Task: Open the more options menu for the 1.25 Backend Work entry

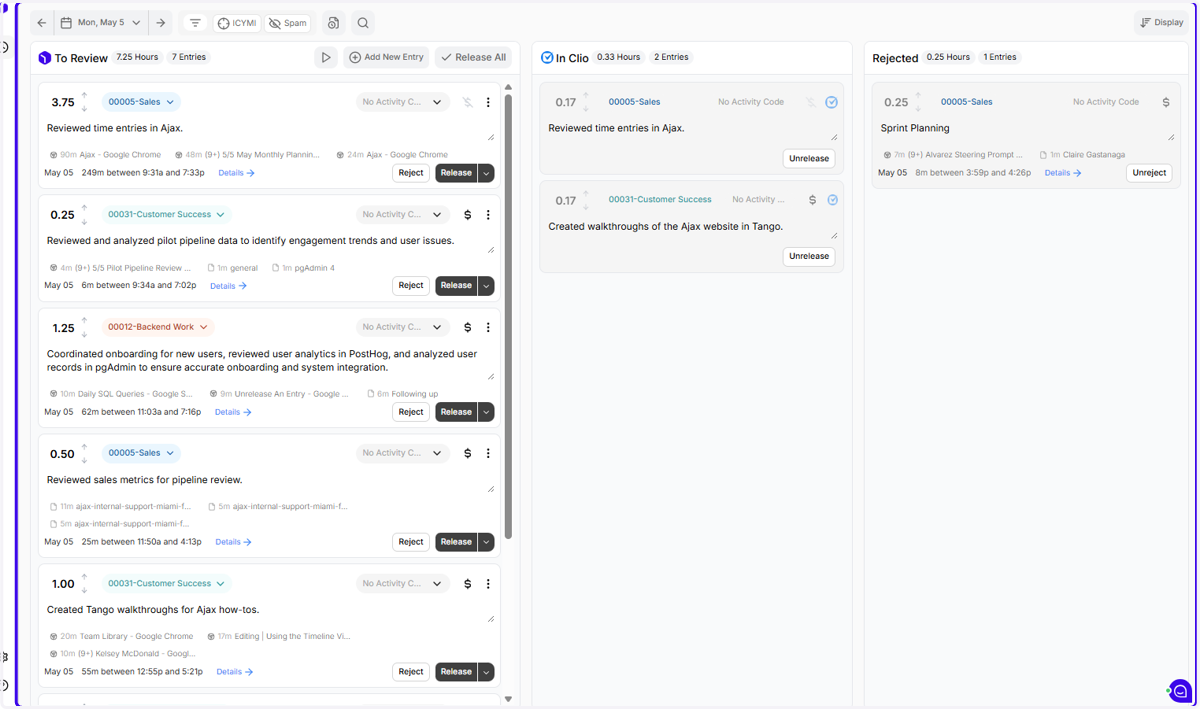Action: (488, 327)
